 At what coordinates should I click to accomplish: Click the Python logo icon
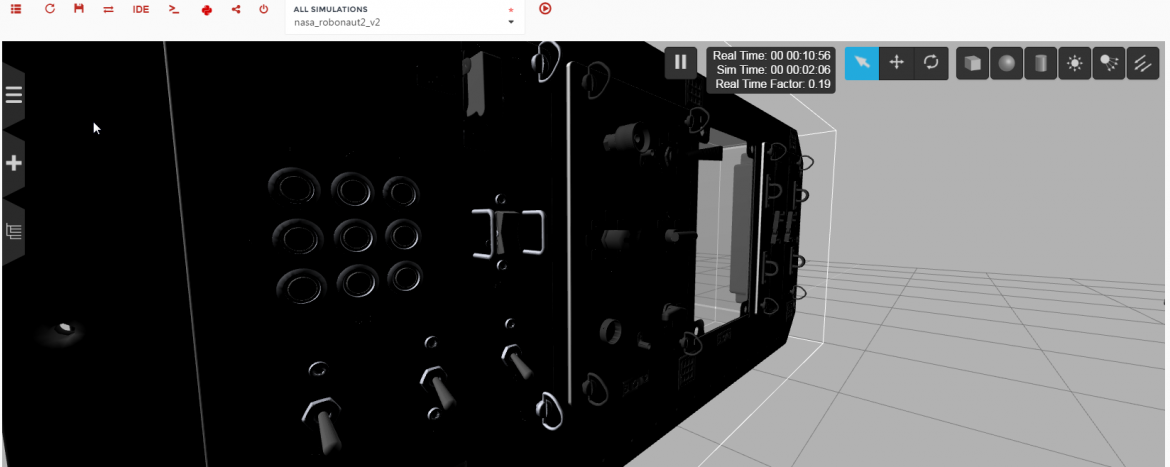207,10
